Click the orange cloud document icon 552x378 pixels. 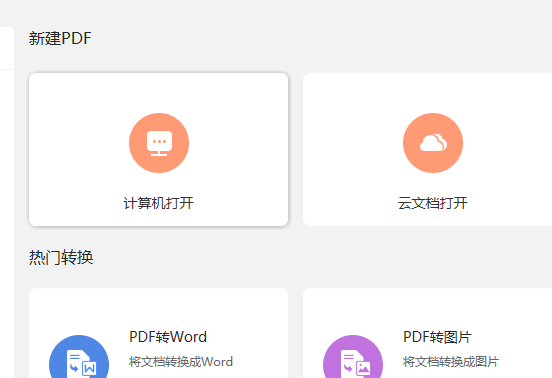tap(433, 143)
